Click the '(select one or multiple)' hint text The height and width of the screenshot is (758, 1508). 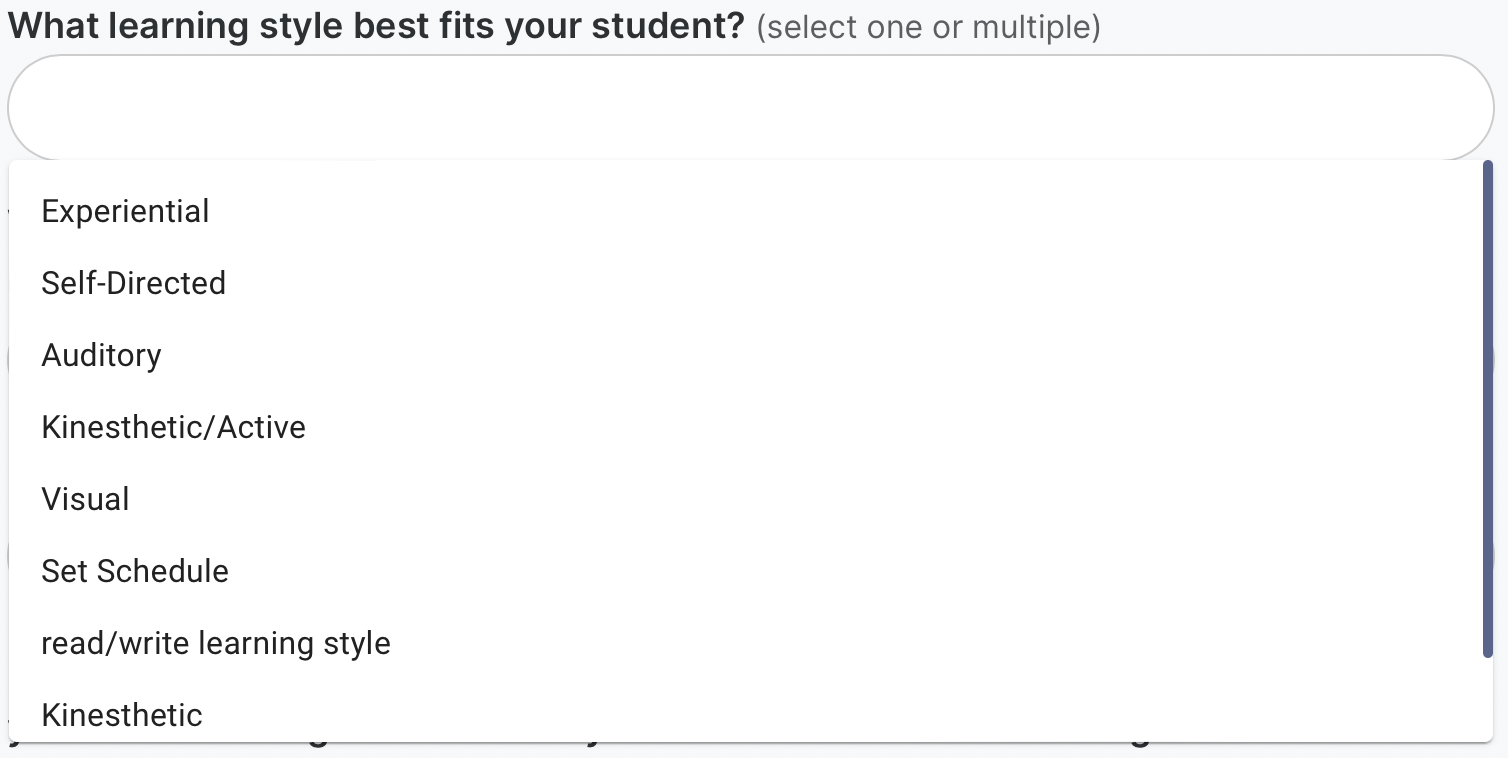coord(928,27)
